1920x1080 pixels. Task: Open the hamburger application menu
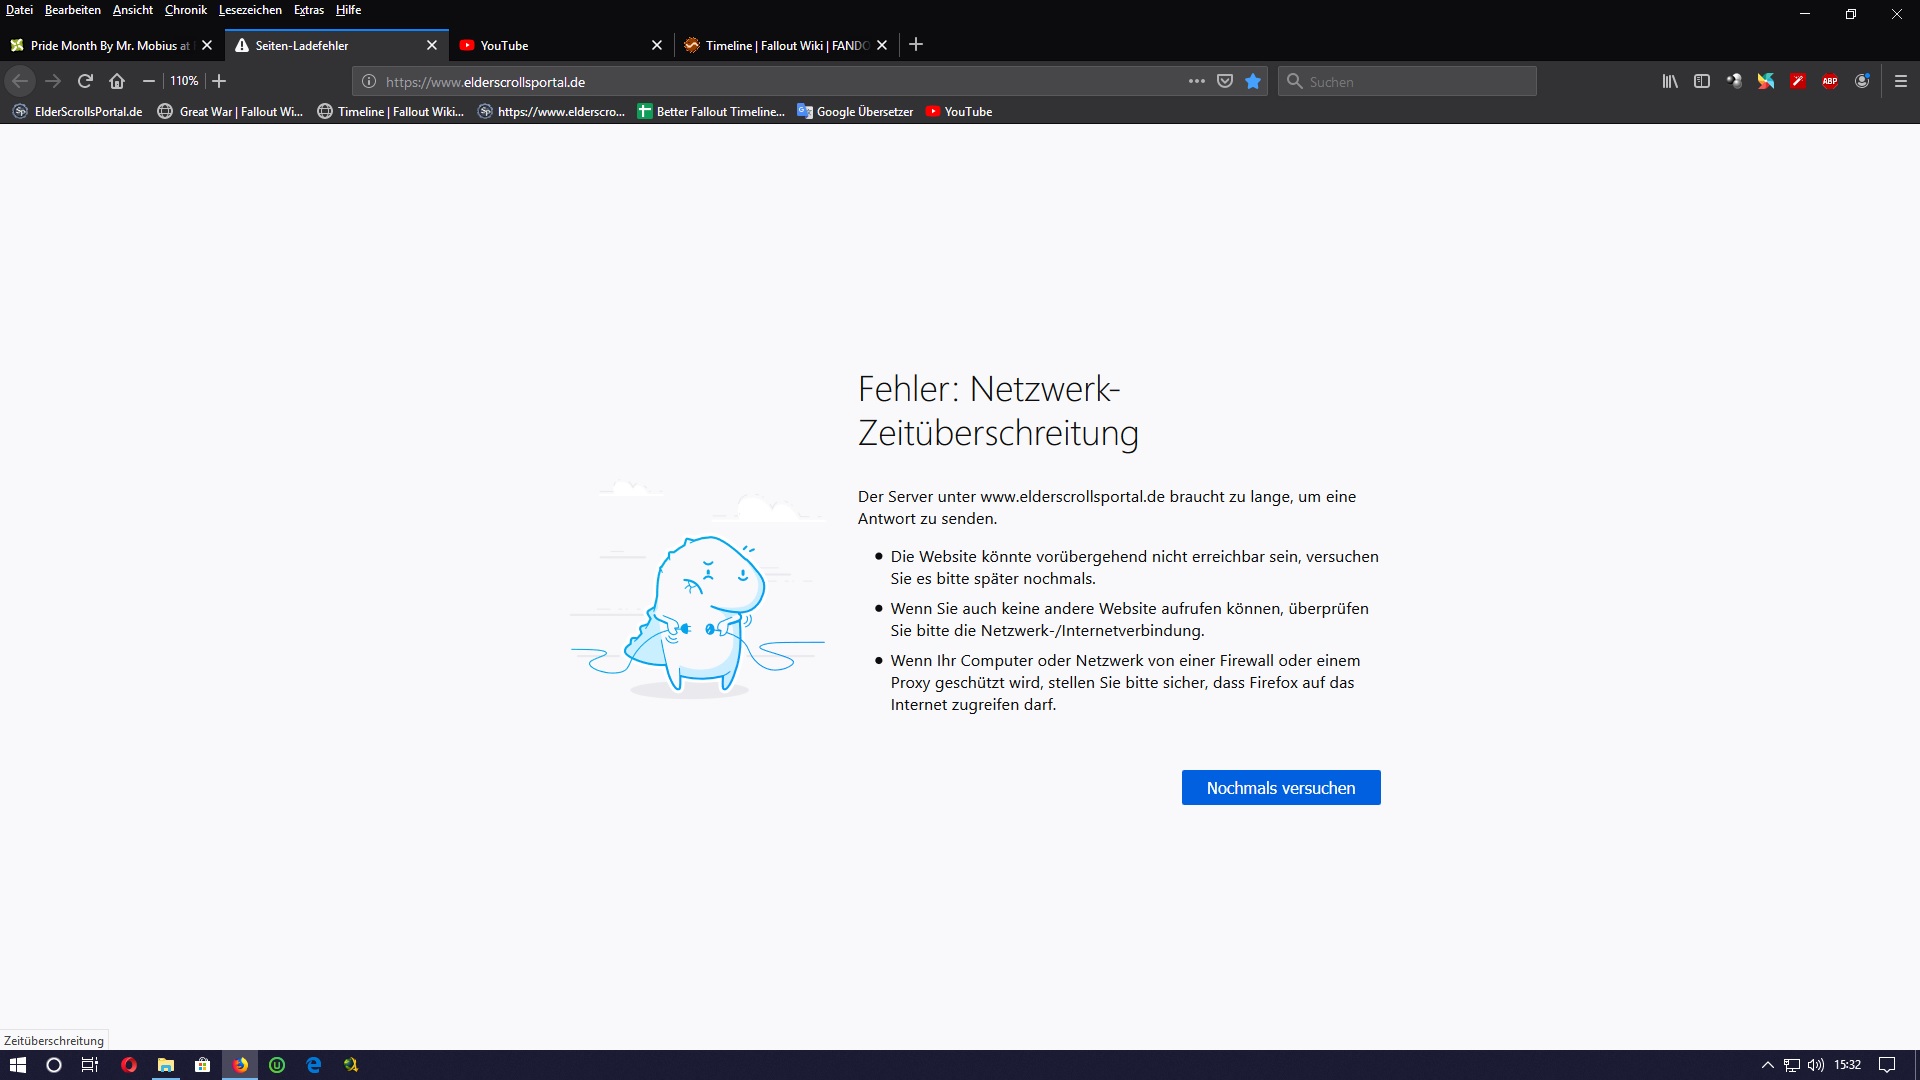[1901, 81]
